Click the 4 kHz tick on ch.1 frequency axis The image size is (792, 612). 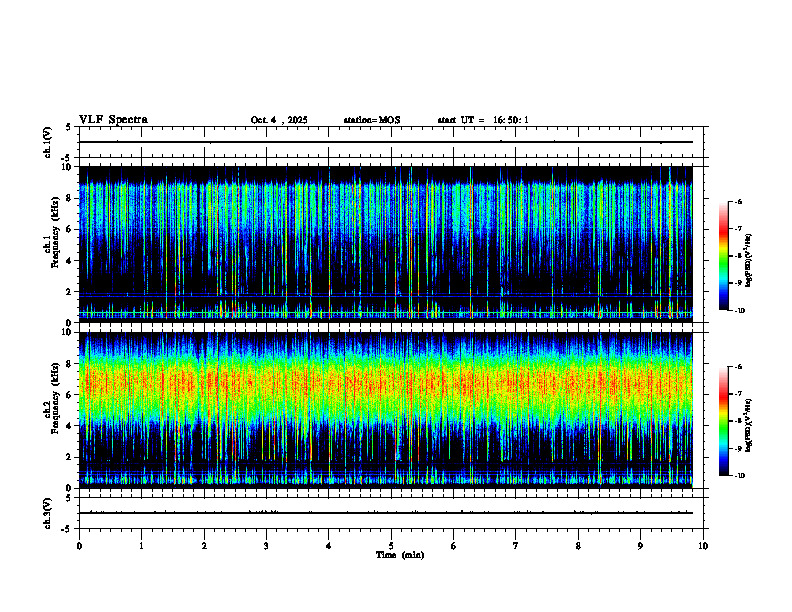[x=70, y=261]
